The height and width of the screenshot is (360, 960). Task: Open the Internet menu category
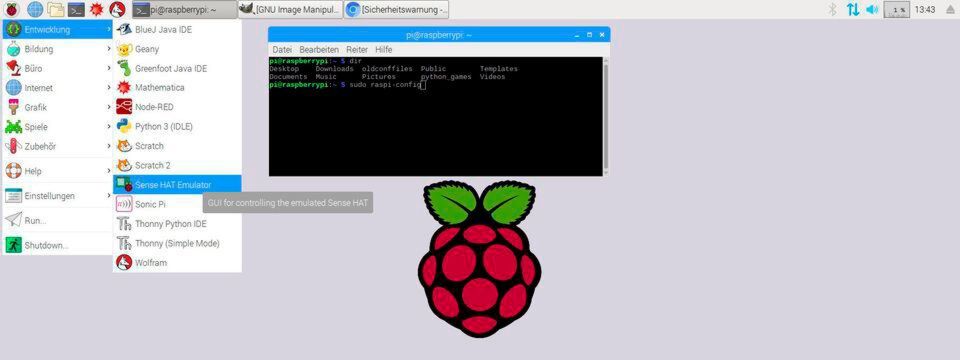click(58, 88)
